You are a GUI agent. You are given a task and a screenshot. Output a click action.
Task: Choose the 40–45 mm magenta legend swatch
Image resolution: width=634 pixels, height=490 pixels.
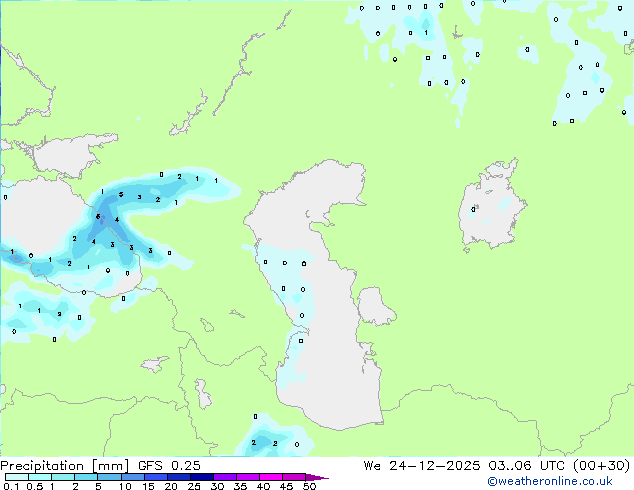(x=271, y=477)
